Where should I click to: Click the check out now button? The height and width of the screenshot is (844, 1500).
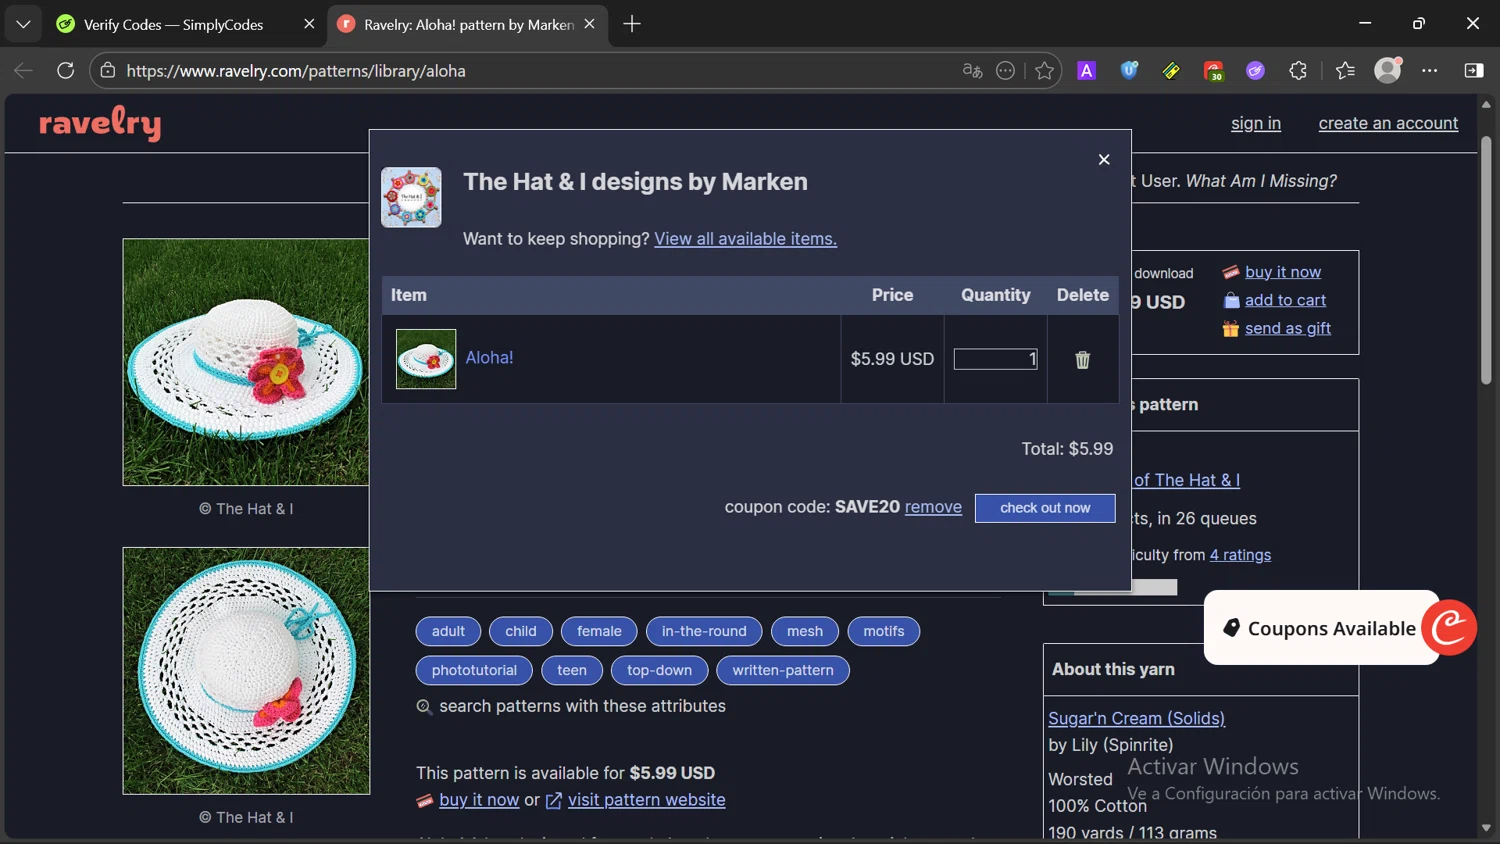pyautogui.click(x=1045, y=508)
